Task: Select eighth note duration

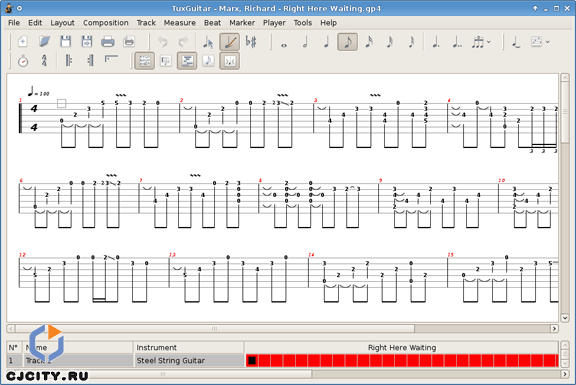Action: point(348,42)
